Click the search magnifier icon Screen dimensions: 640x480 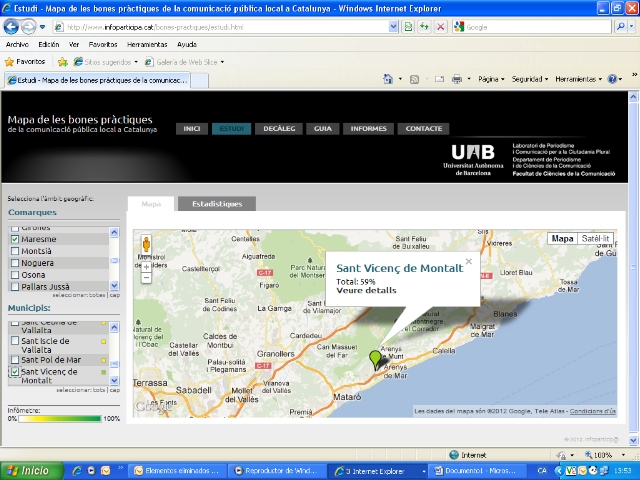click(x=620, y=27)
